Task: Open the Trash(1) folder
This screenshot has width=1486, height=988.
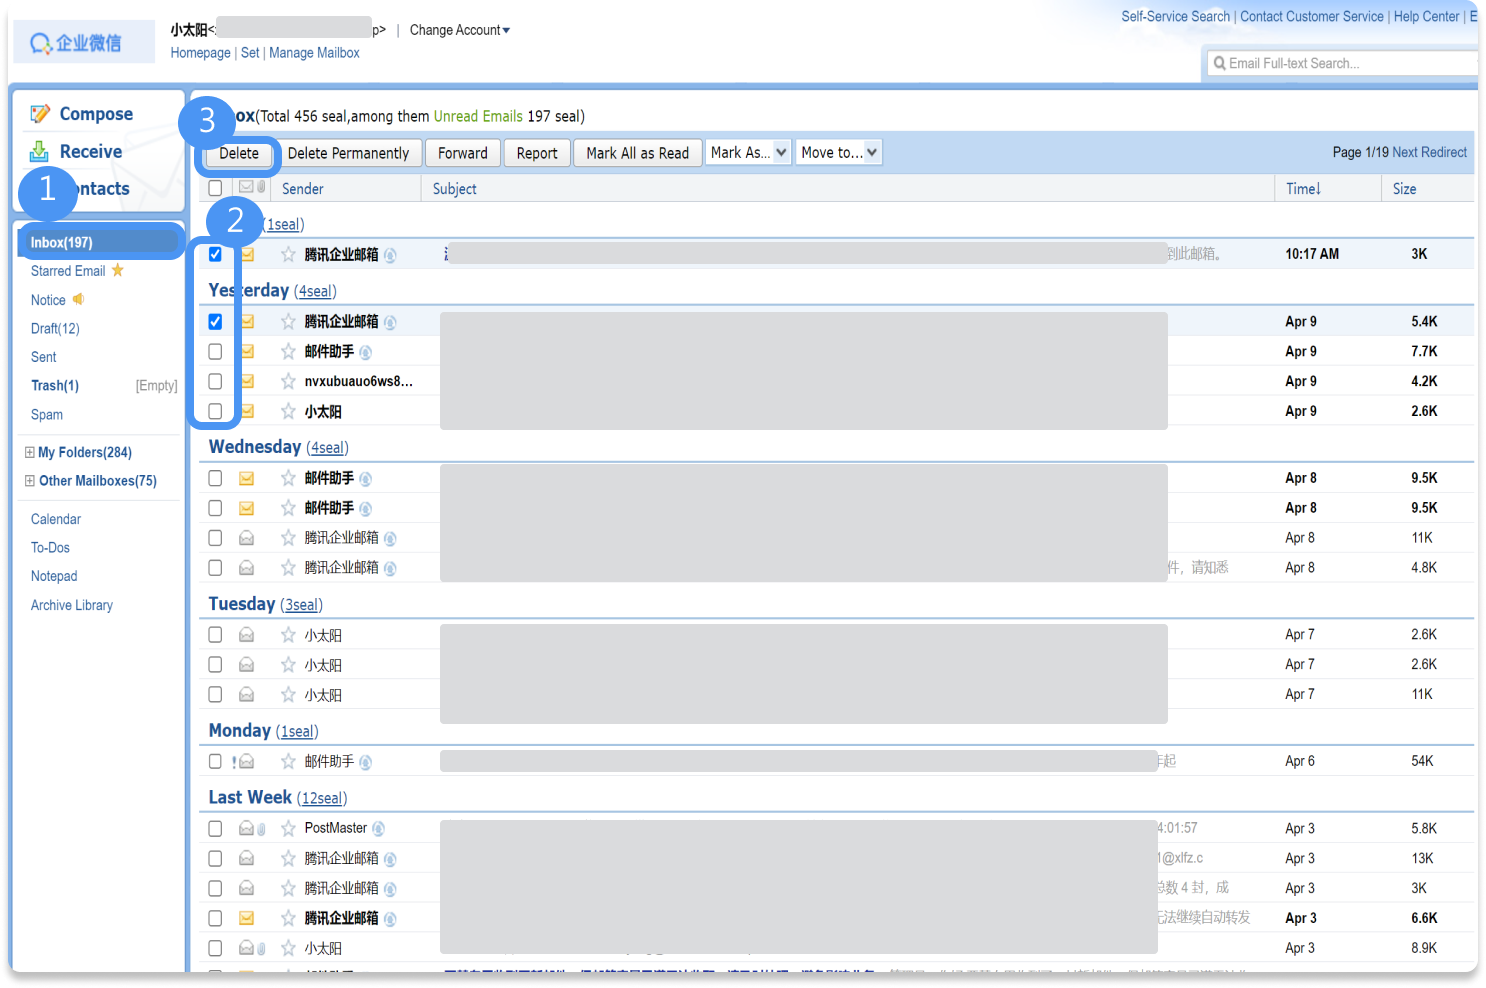Action: [x=55, y=385]
